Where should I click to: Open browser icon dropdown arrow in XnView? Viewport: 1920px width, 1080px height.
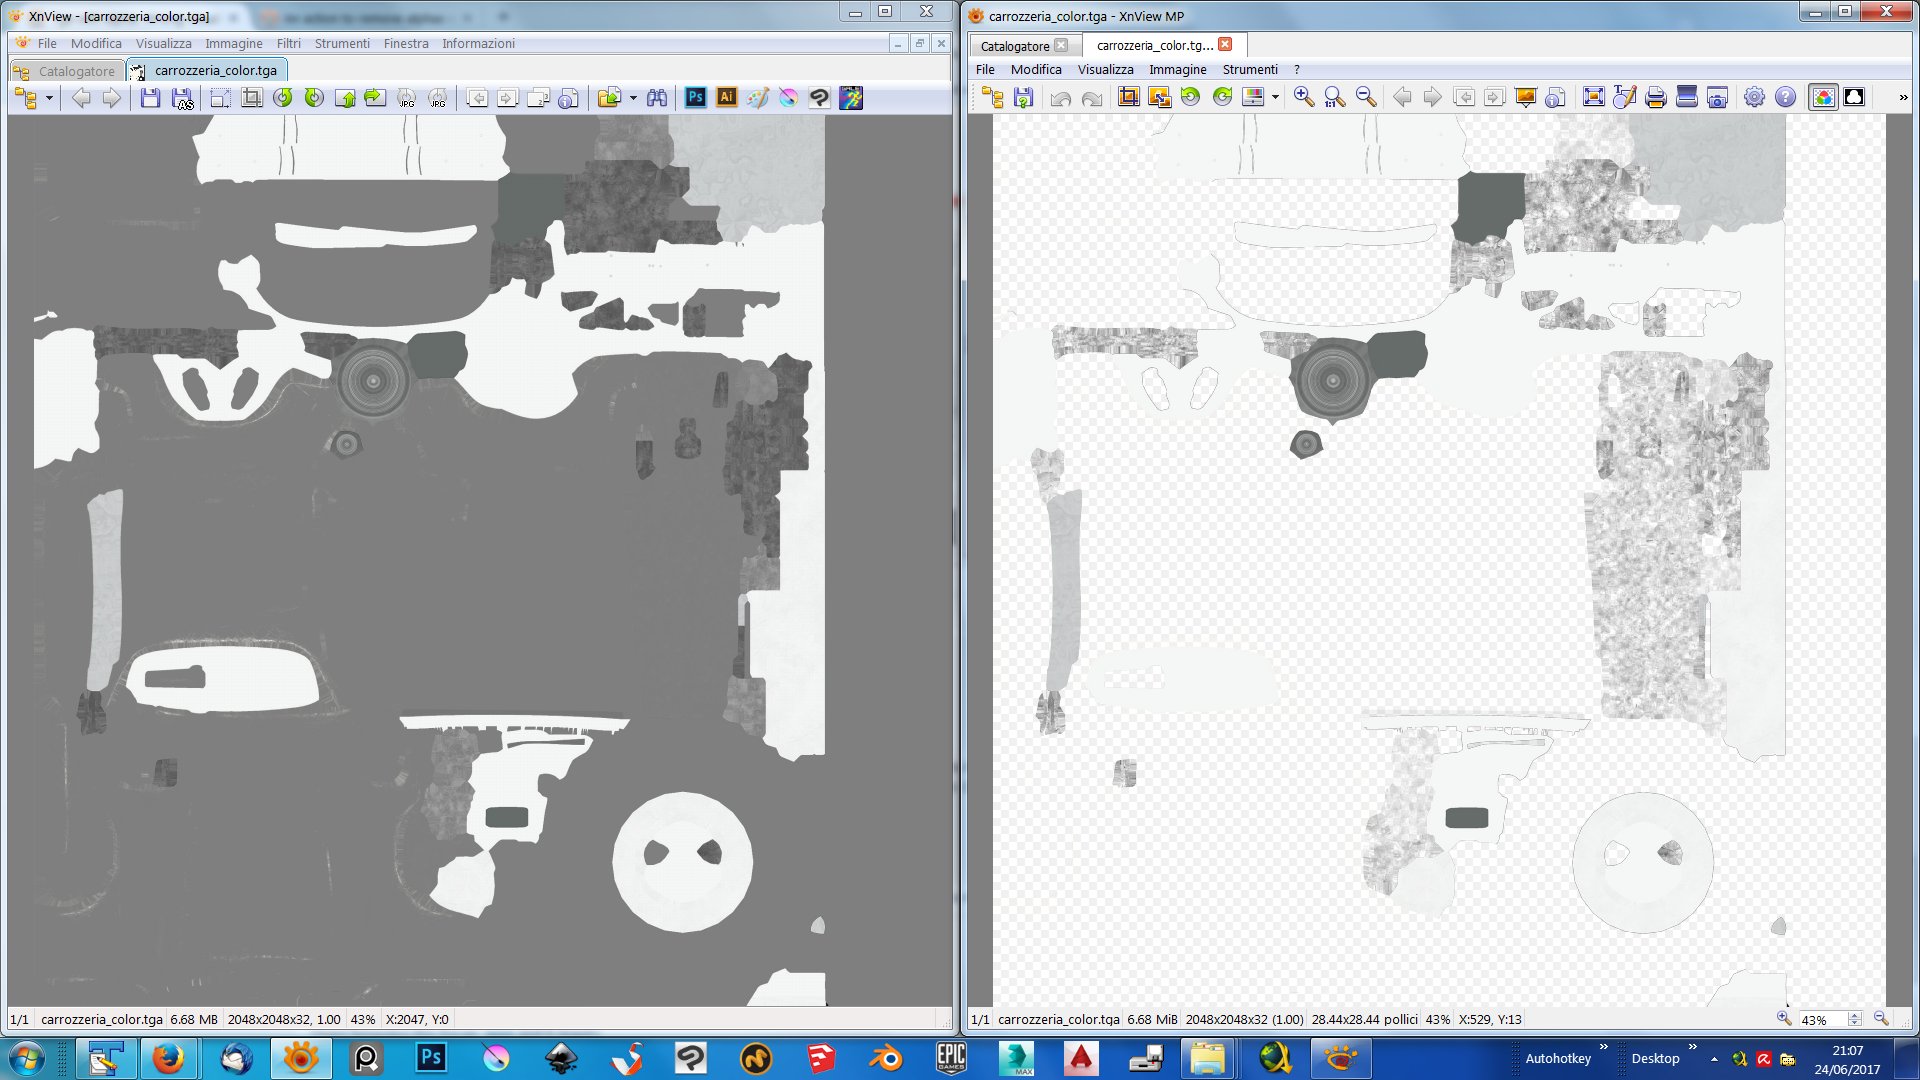click(49, 98)
